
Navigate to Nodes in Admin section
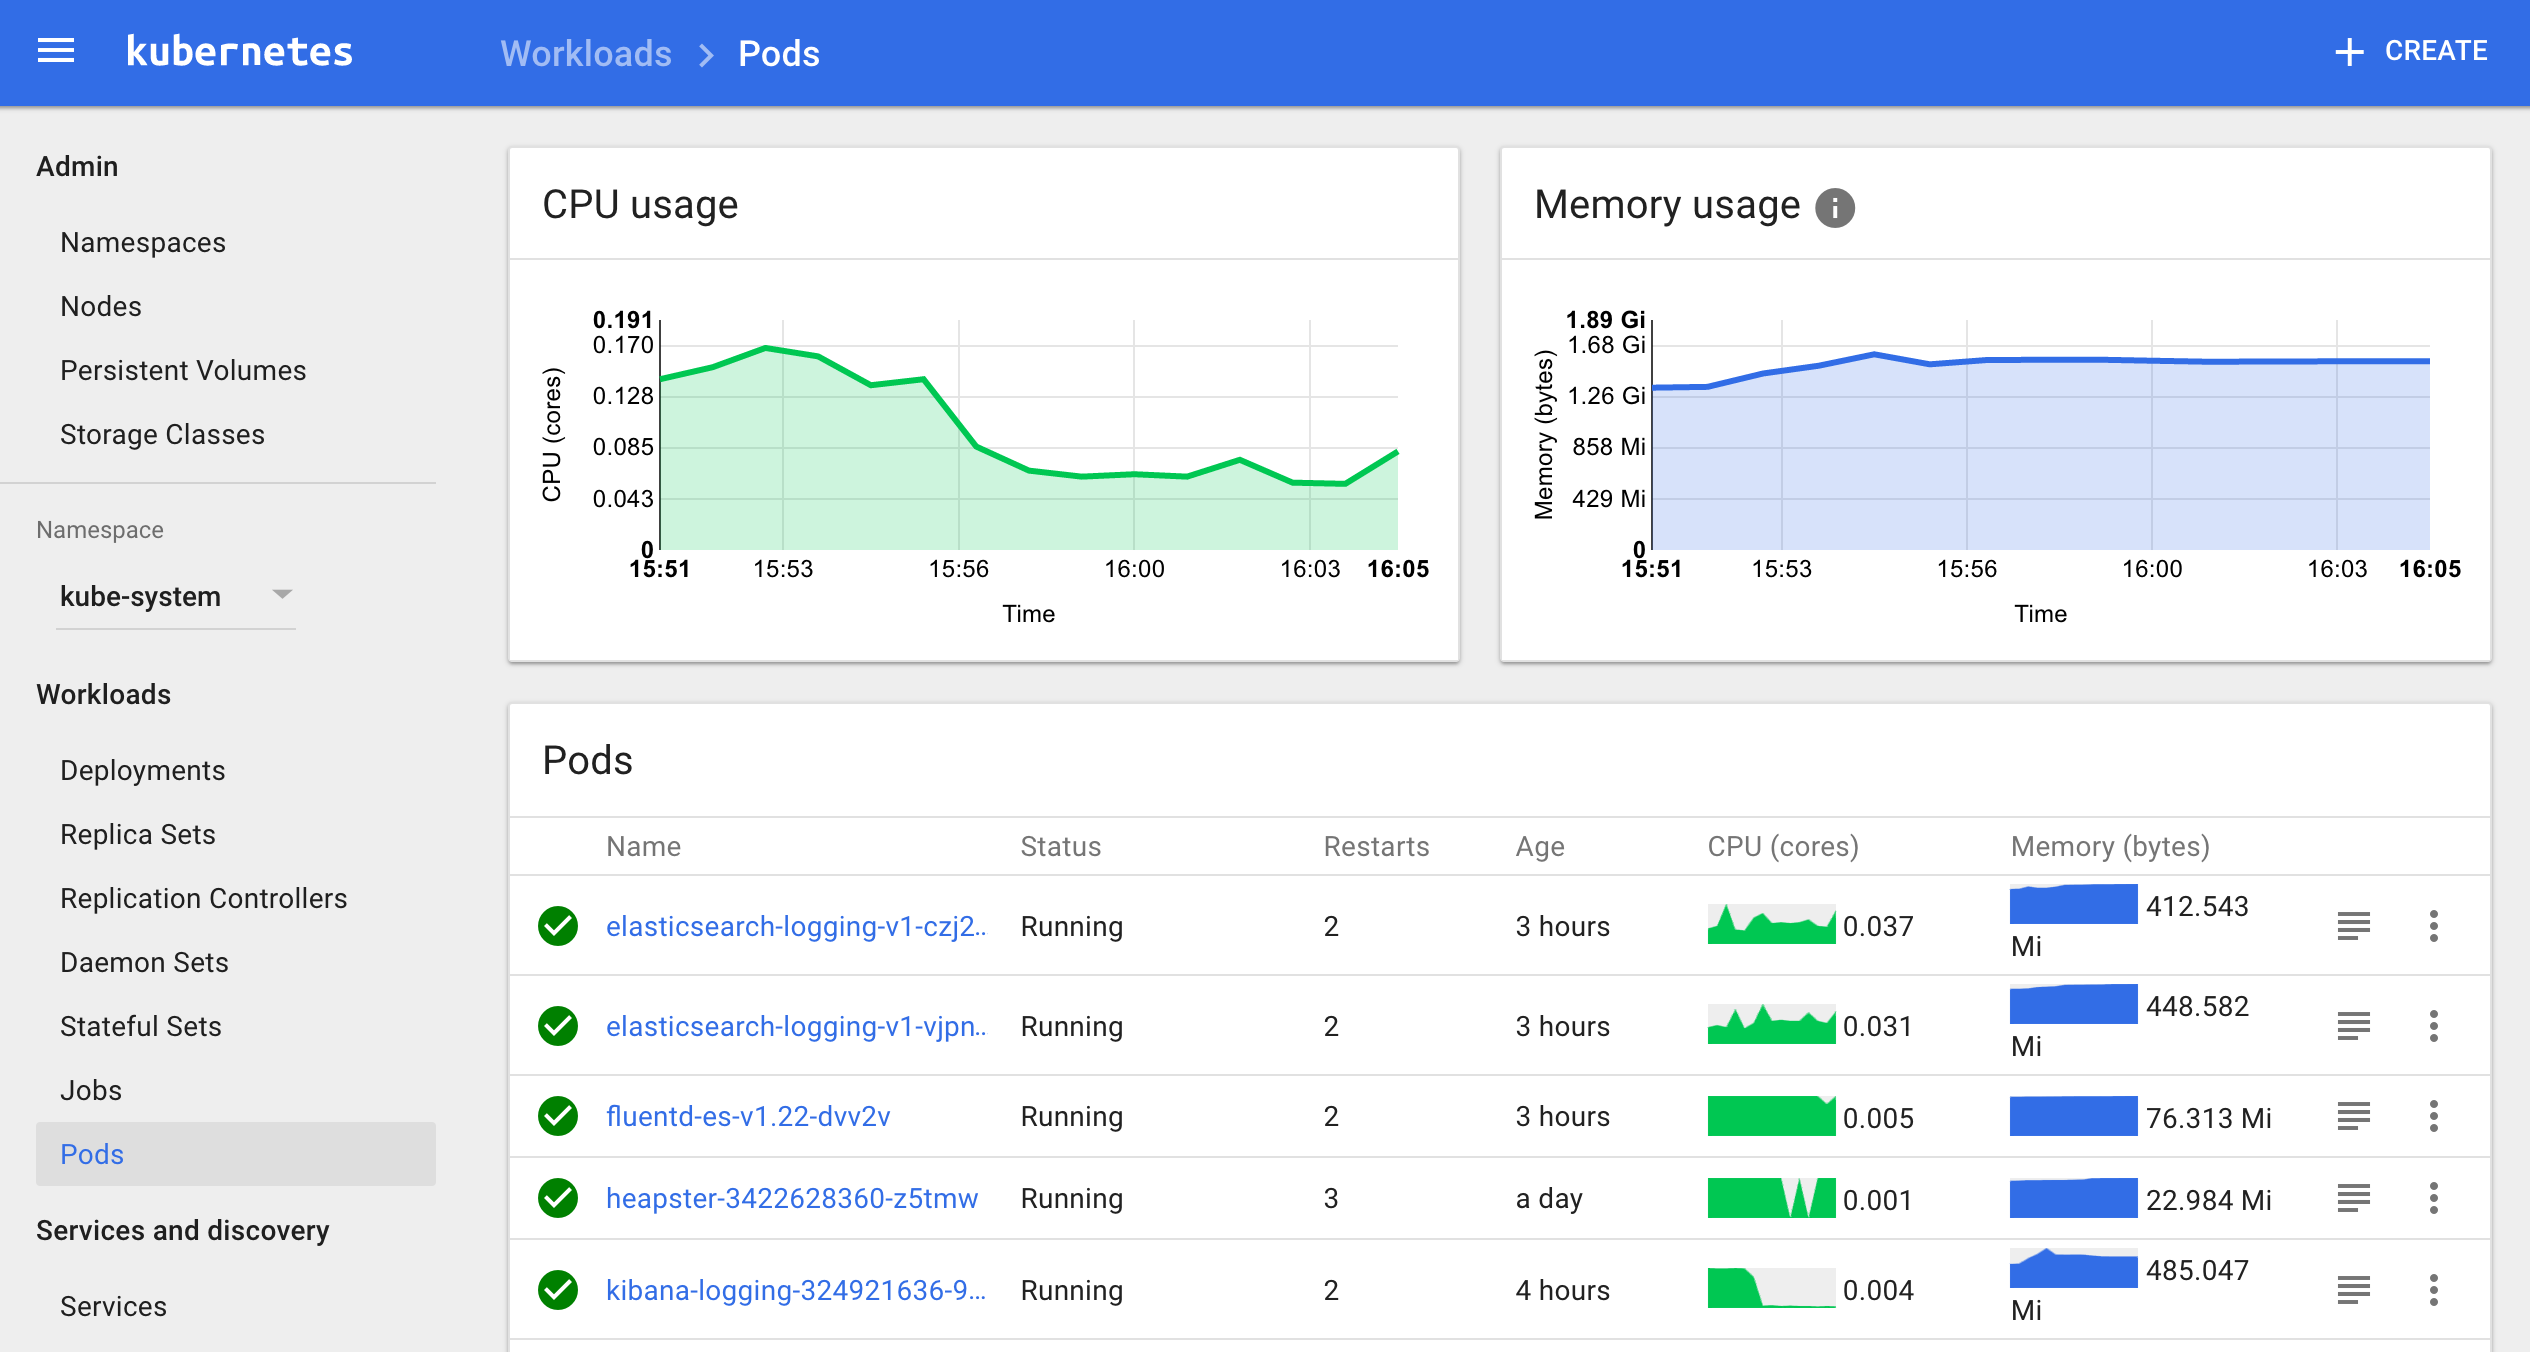[99, 305]
